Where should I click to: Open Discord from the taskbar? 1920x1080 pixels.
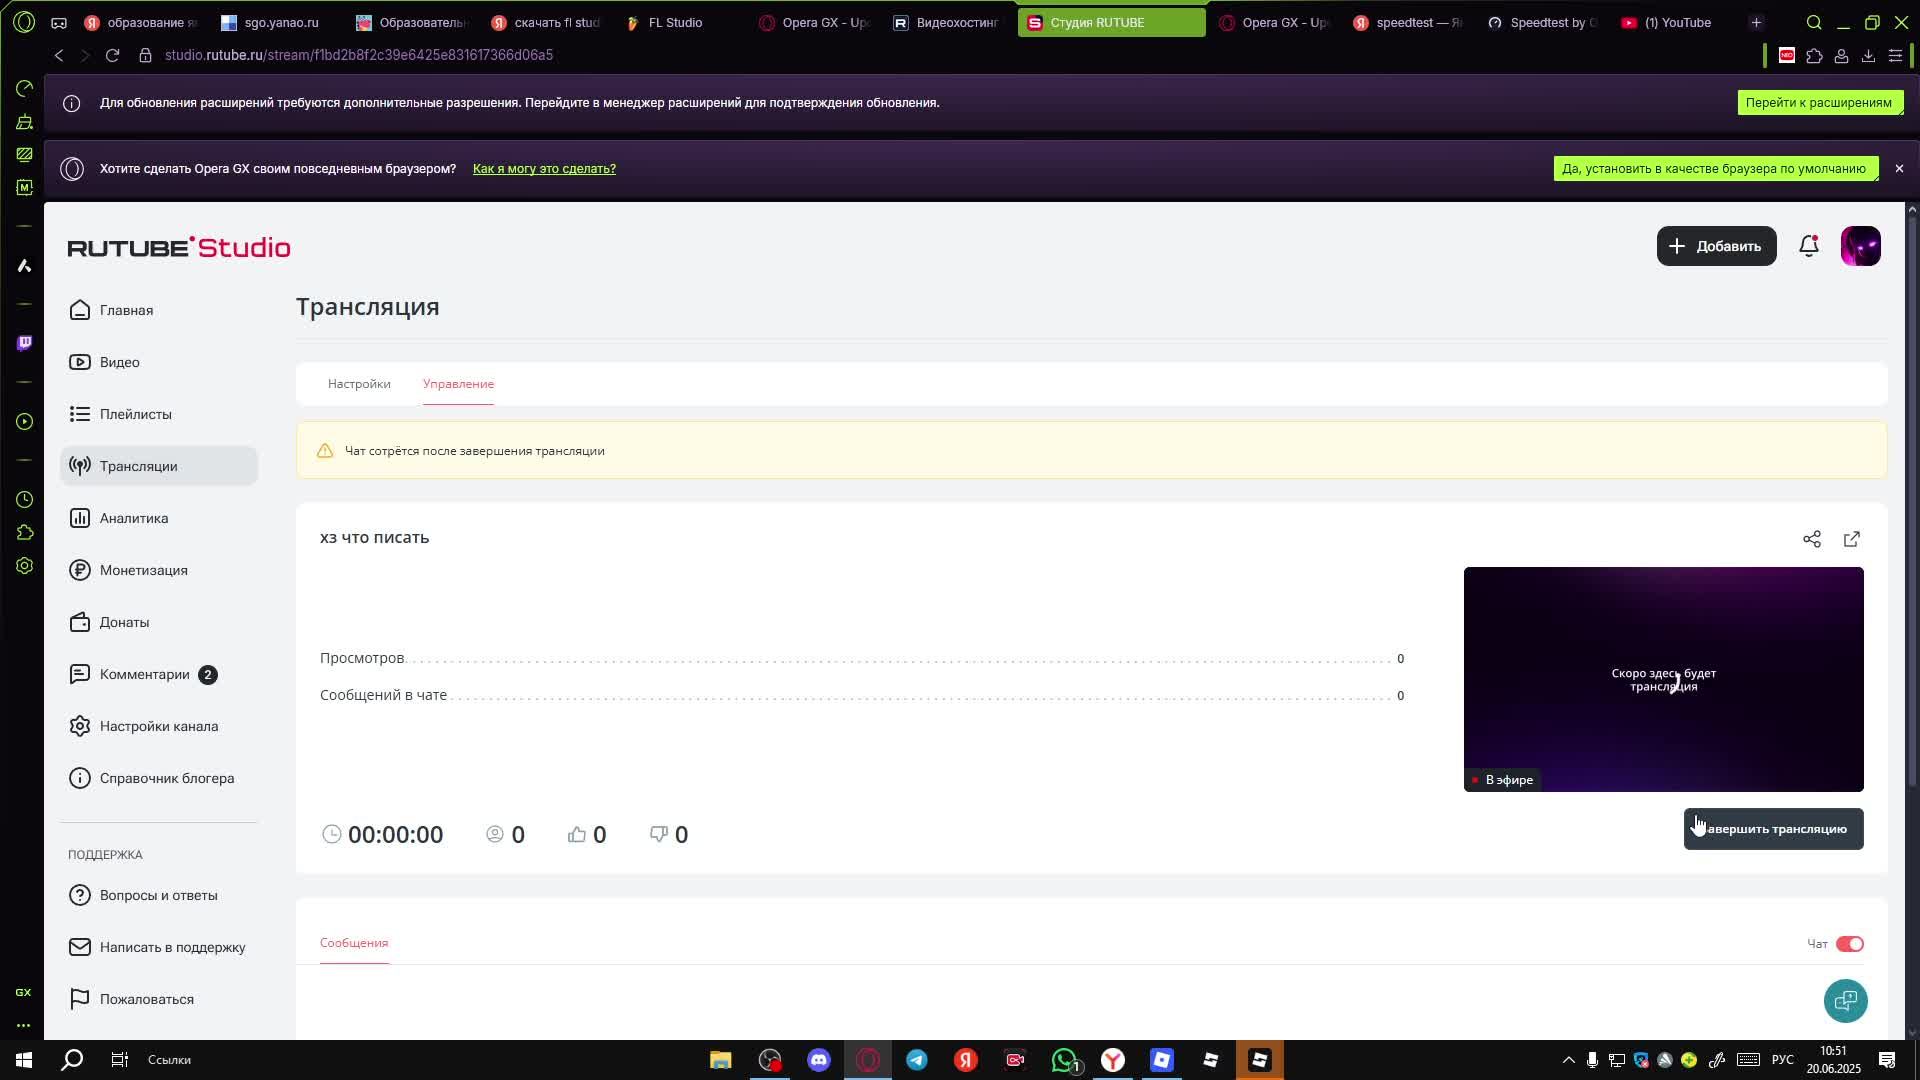pyautogui.click(x=819, y=1060)
